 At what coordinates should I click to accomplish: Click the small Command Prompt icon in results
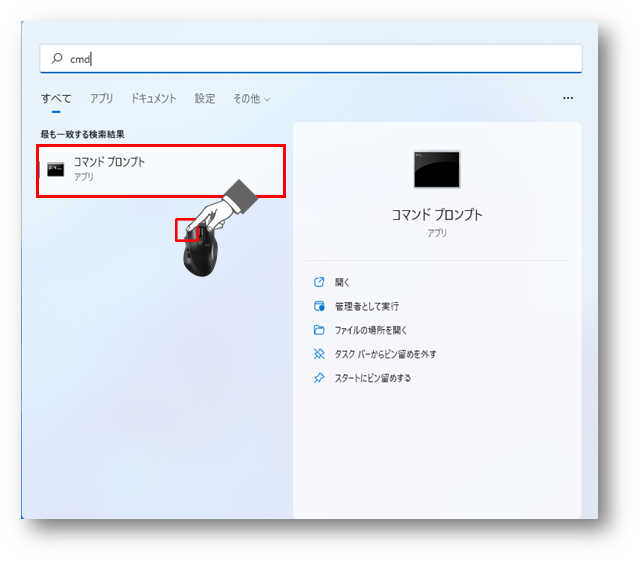[x=56, y=169]
